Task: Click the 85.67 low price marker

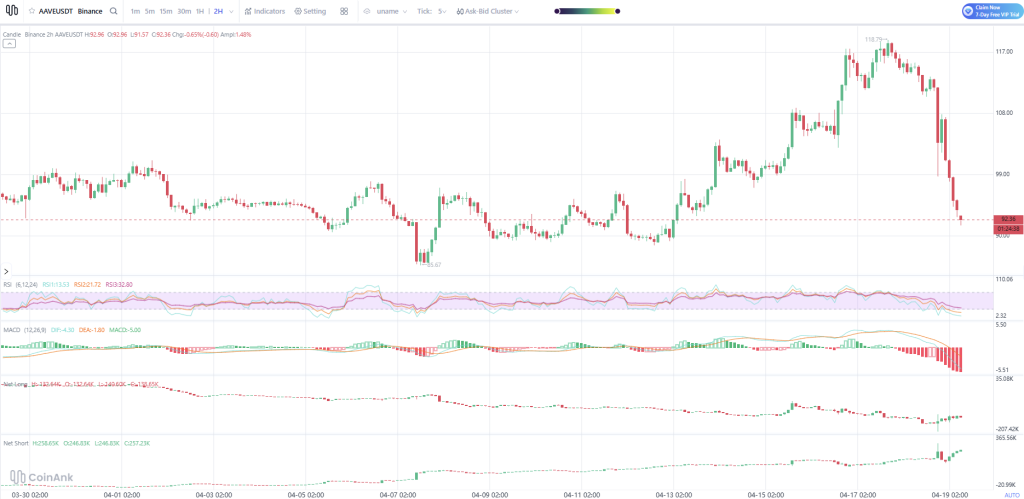Action: (x=433, y=265)
